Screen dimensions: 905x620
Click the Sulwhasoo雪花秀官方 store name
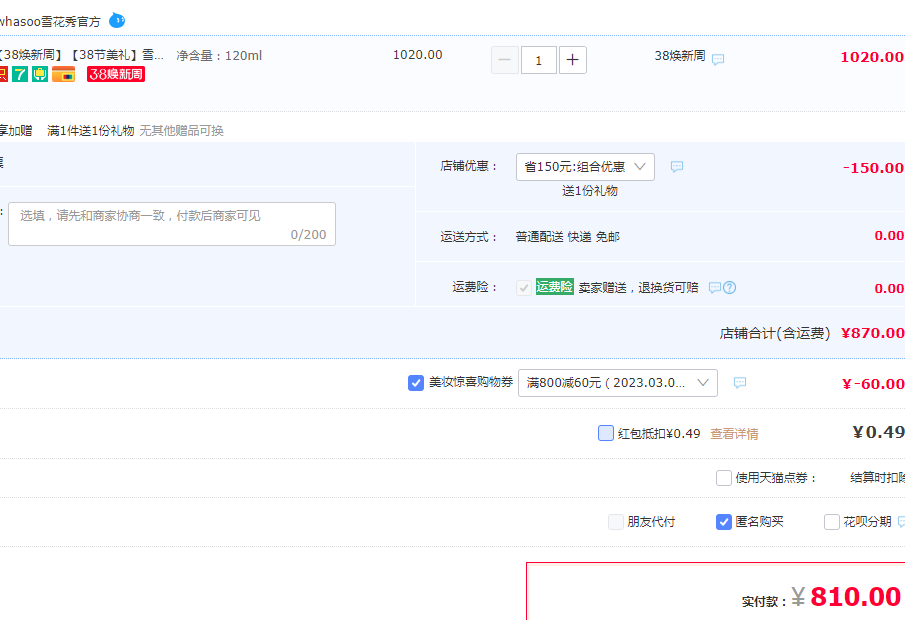(50, 21)
